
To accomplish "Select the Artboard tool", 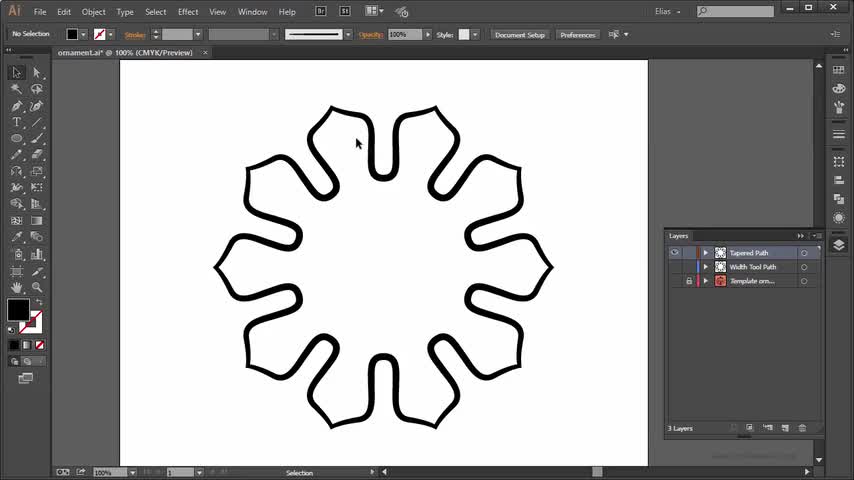I will coord(16,271).
